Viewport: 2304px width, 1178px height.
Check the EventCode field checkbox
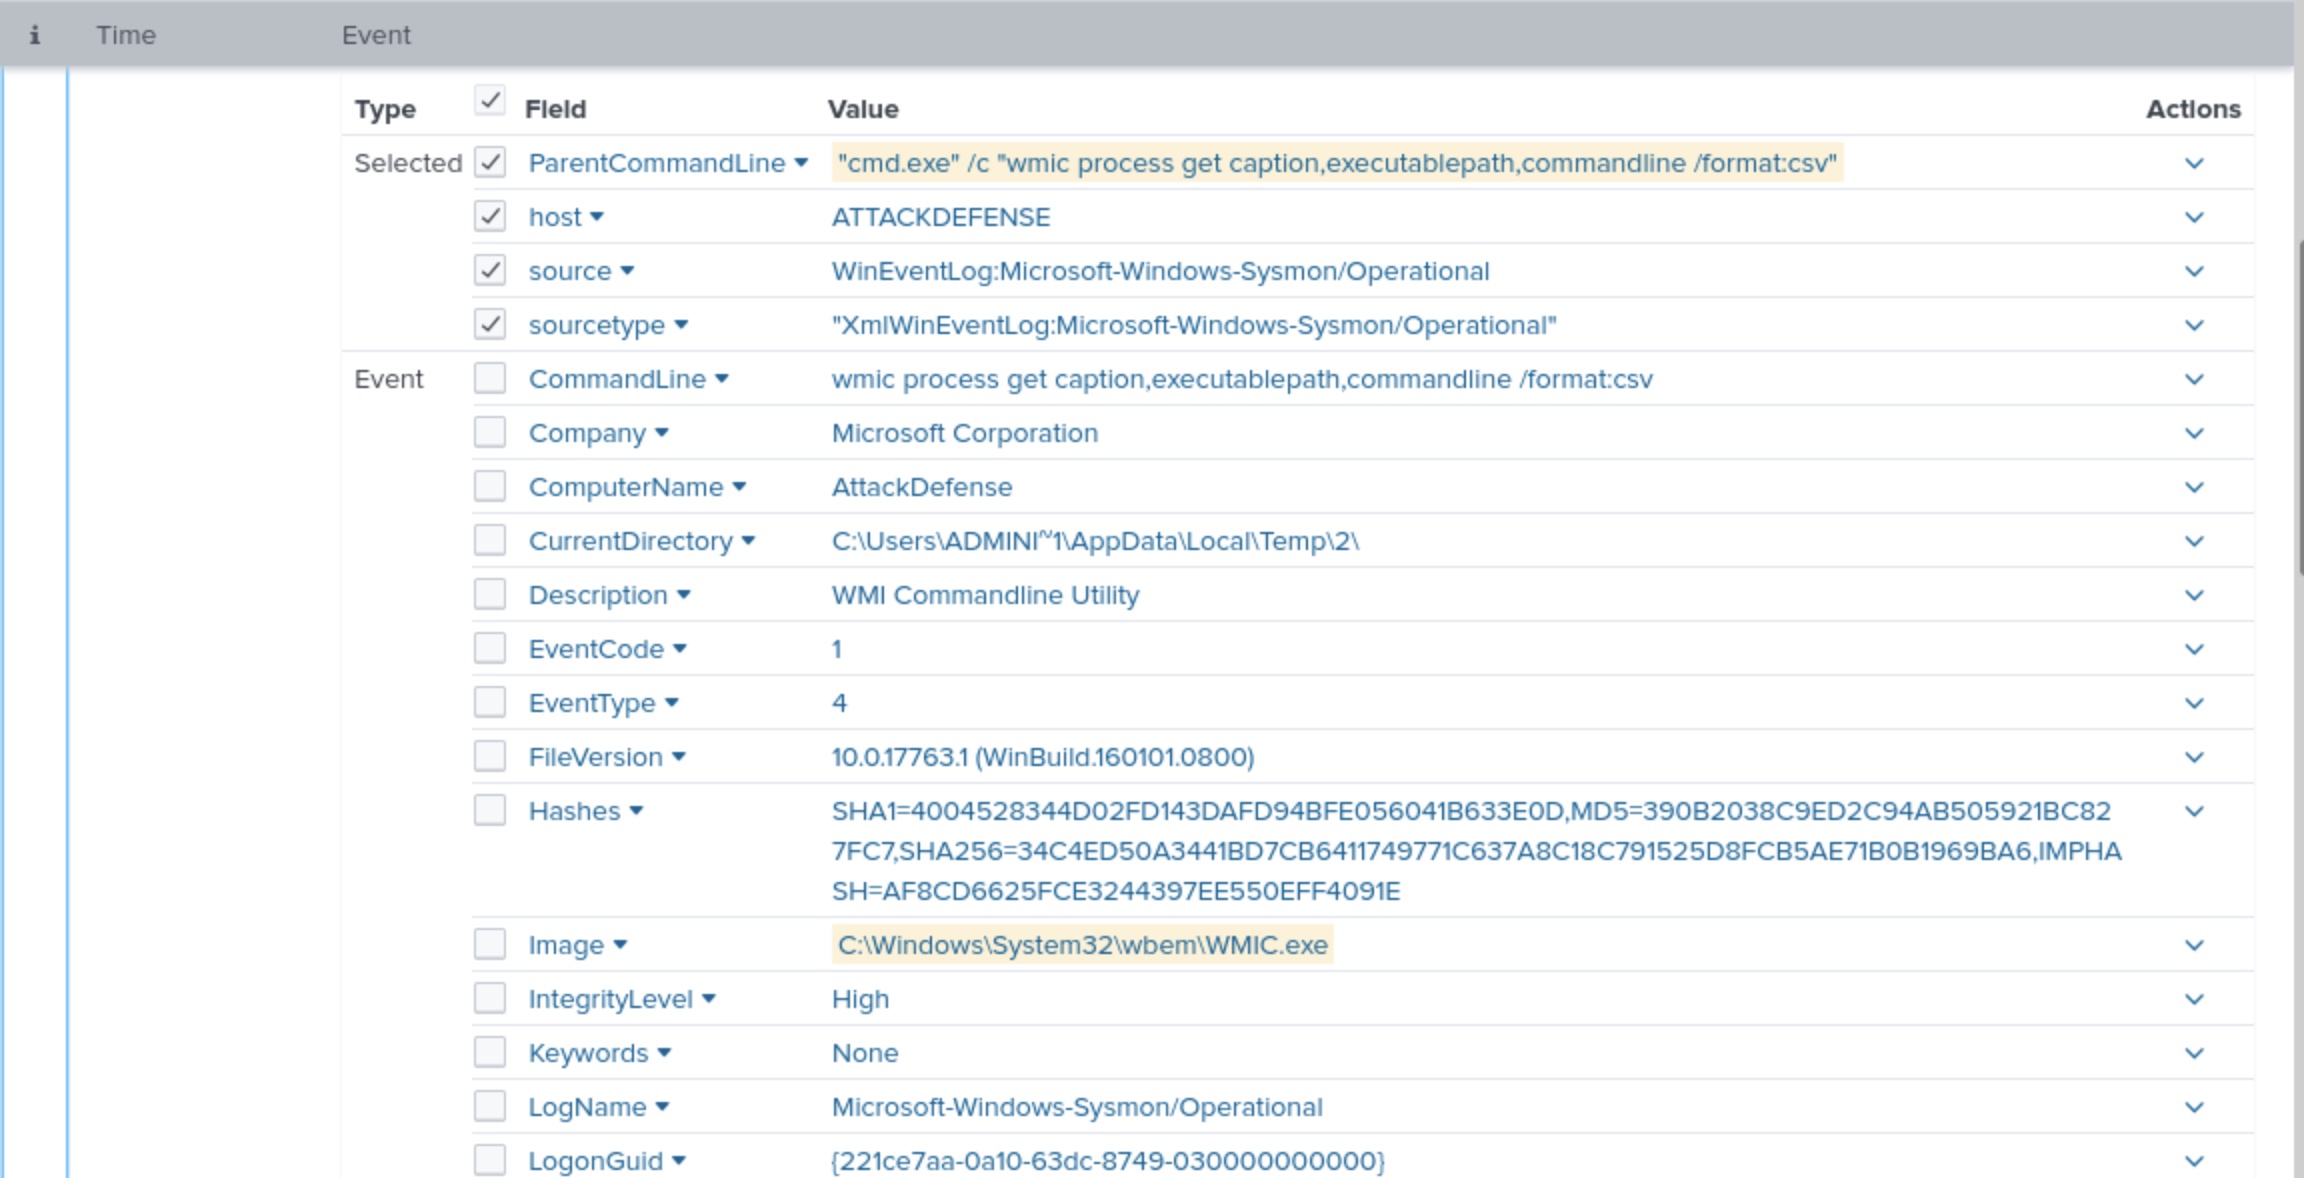489,648
